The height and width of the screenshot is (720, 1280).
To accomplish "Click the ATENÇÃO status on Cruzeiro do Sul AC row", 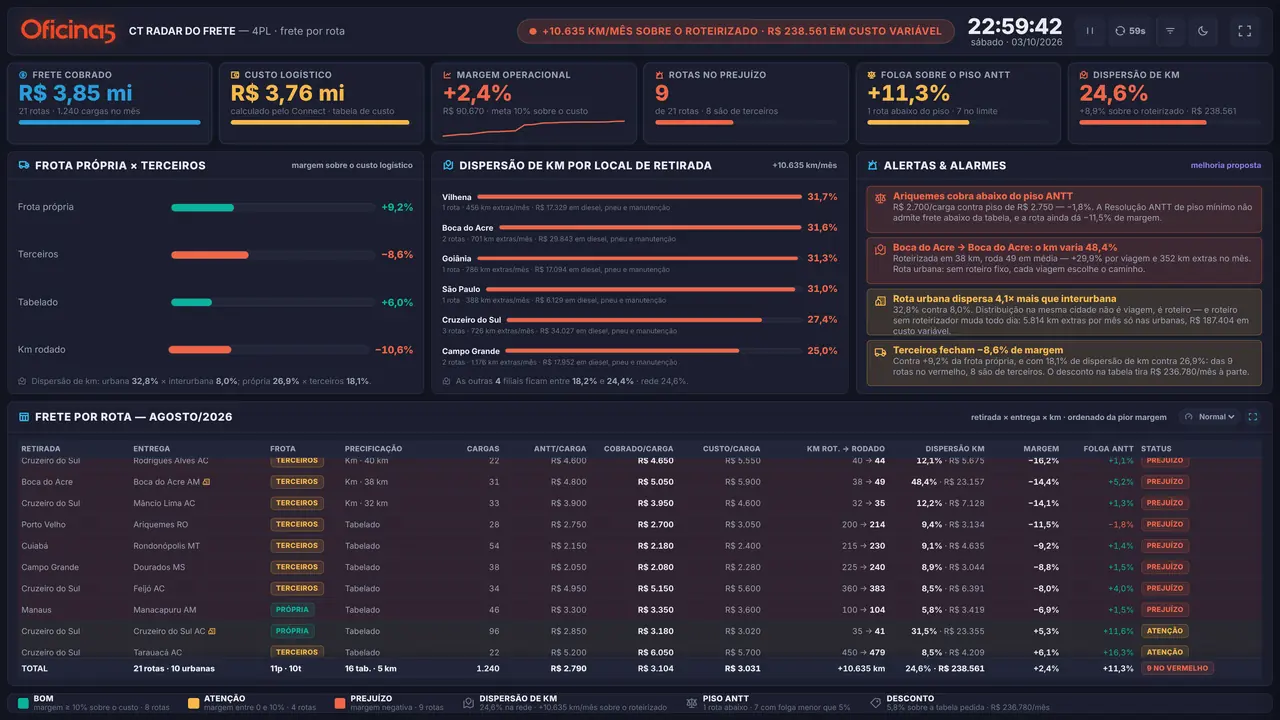I will pyautogui.click(x=1165, y=631).
